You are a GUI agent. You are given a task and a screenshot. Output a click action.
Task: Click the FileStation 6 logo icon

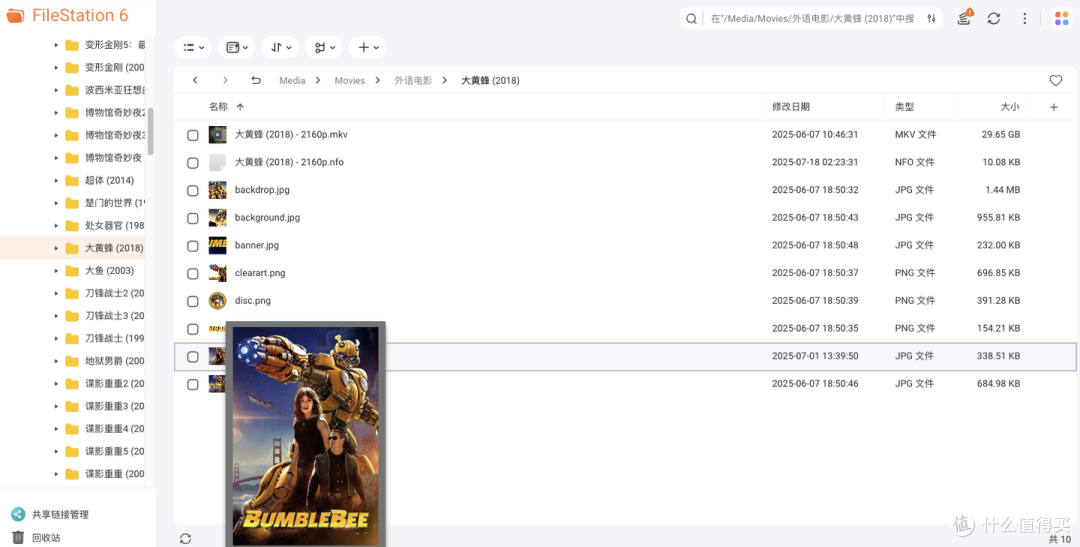click(15, 15)
